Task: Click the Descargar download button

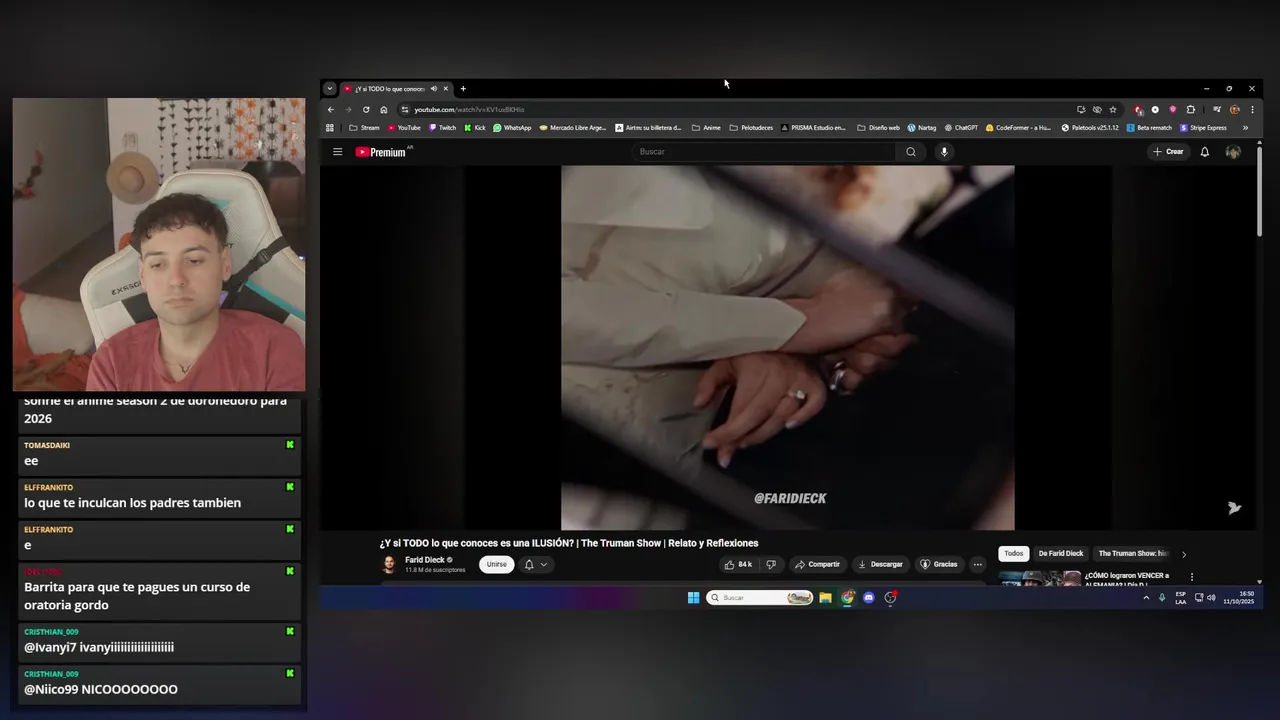Action: pyautogui.click(x=880, y=565)
